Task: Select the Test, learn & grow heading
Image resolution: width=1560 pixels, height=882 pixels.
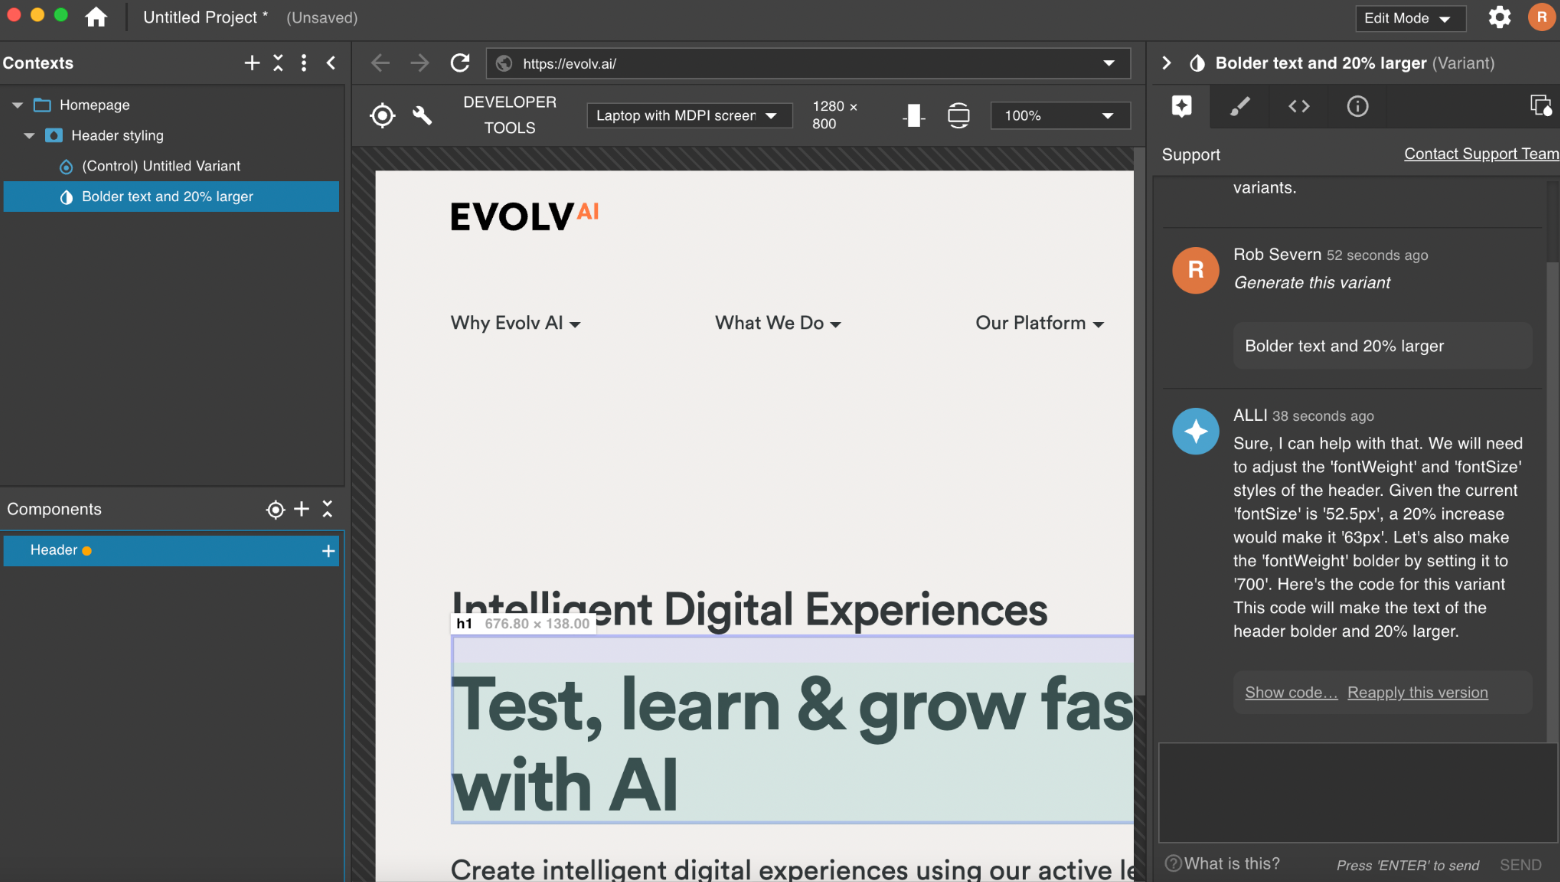Action: pyautogui.click(x=793, y=744)
